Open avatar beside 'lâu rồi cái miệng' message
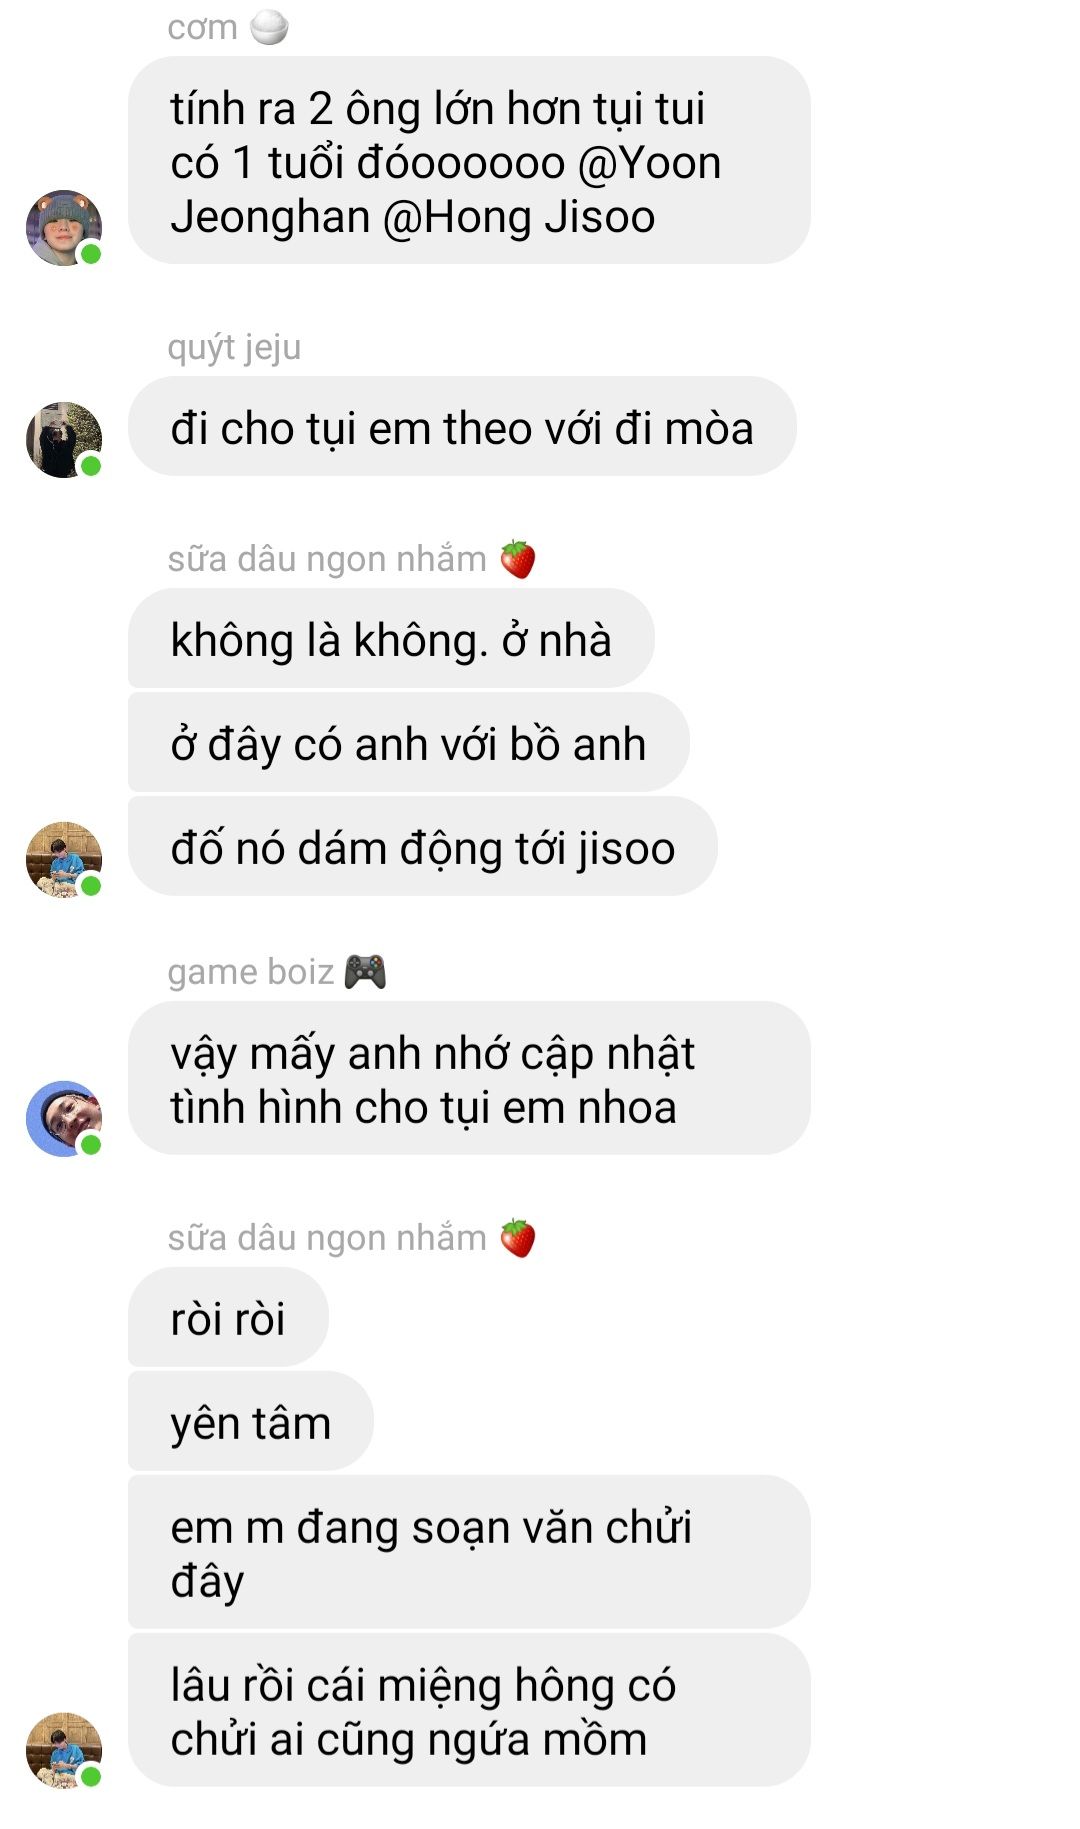 [64, 1751]
